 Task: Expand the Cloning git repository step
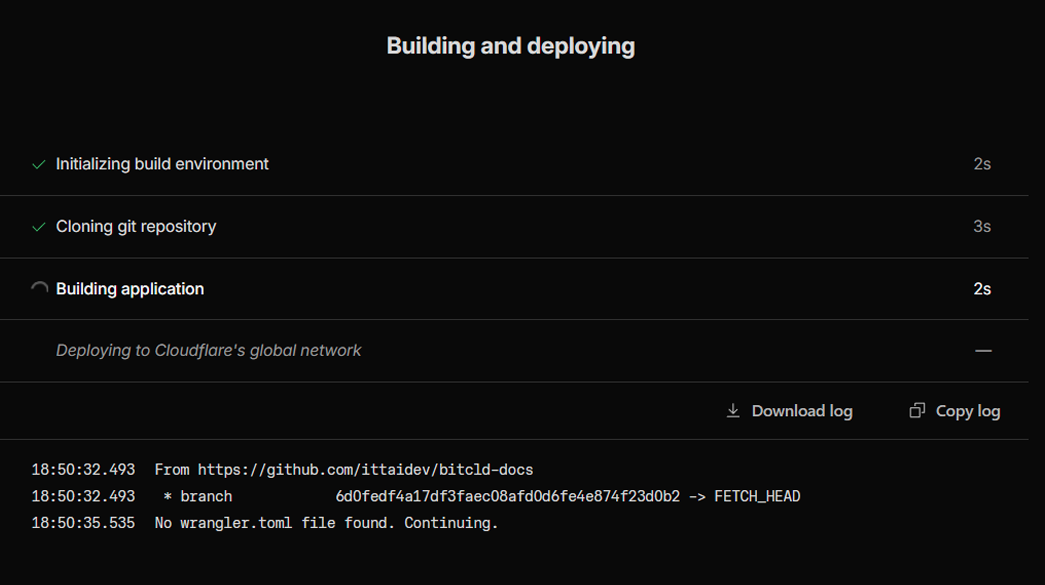point(137,226)
